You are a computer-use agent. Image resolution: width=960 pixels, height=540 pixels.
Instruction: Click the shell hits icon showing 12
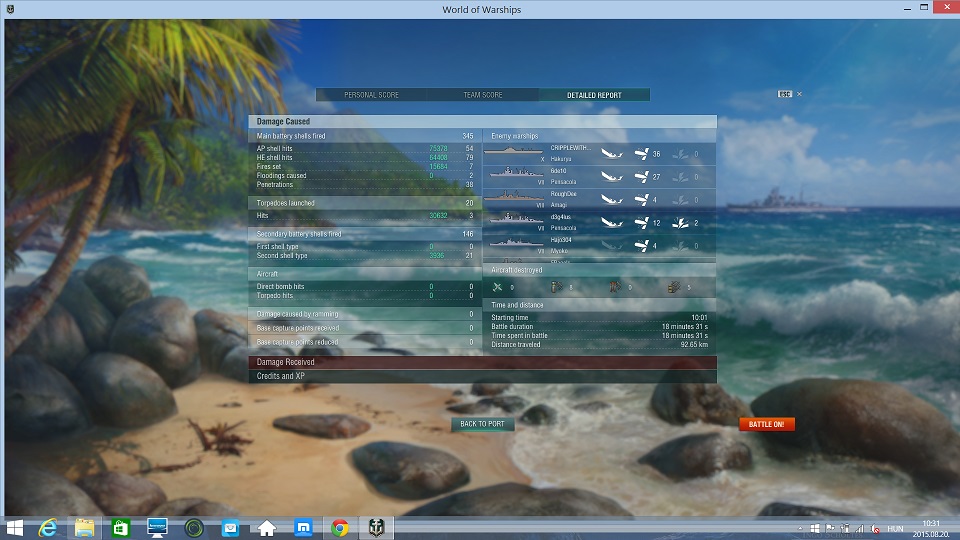641,223
